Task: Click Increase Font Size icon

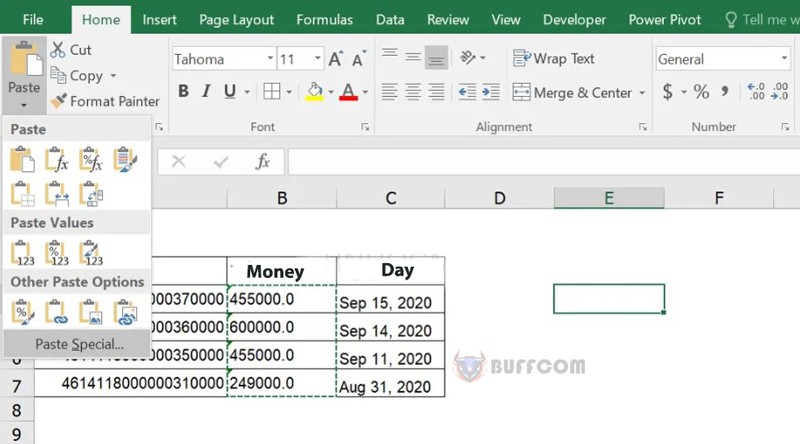Action: pos(336,59)
